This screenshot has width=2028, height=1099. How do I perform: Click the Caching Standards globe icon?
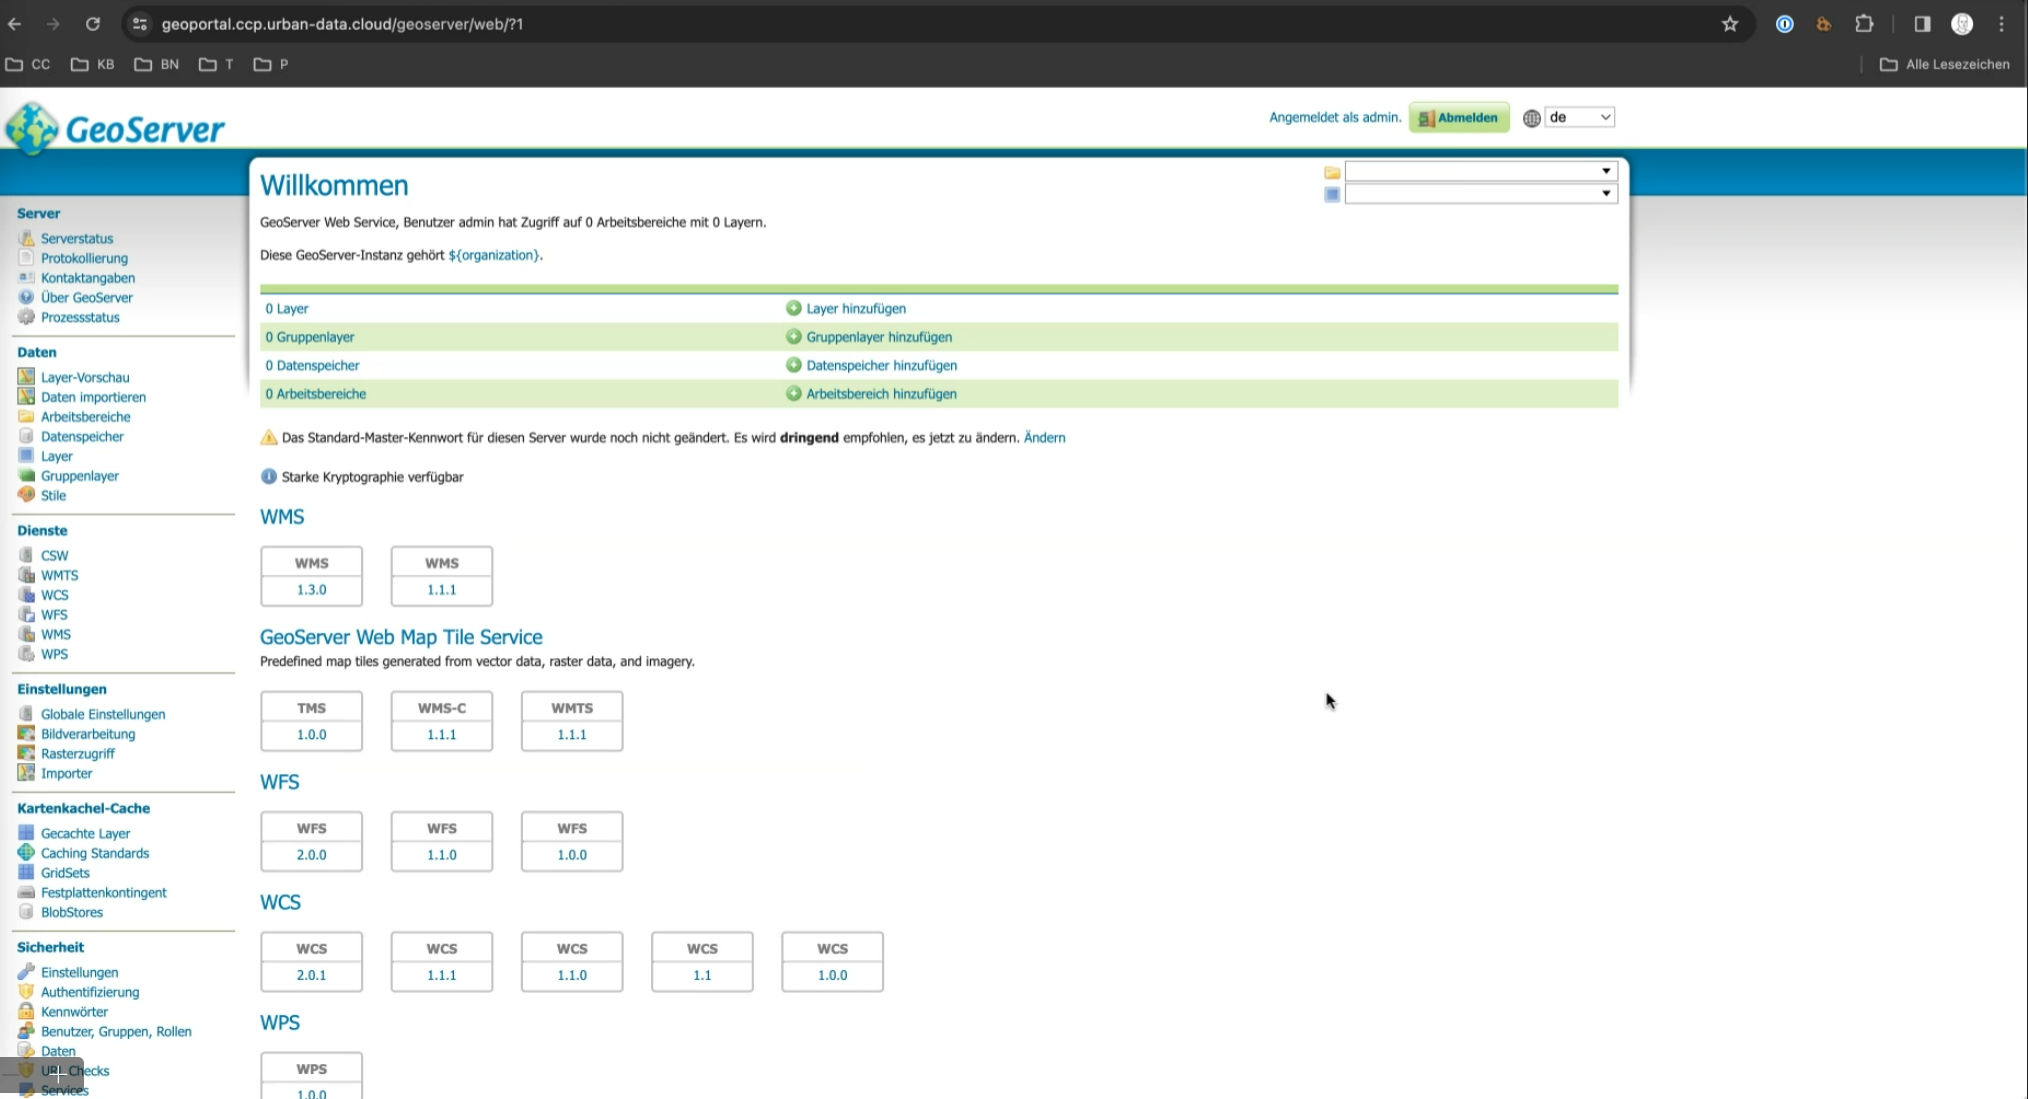(26, 853)
